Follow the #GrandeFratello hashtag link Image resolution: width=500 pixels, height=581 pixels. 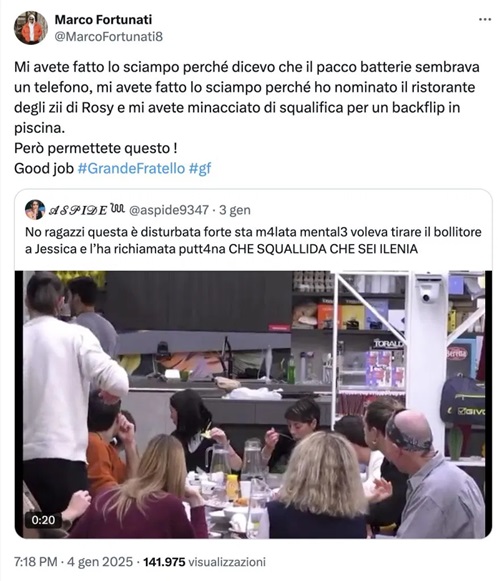click(131, 169)
